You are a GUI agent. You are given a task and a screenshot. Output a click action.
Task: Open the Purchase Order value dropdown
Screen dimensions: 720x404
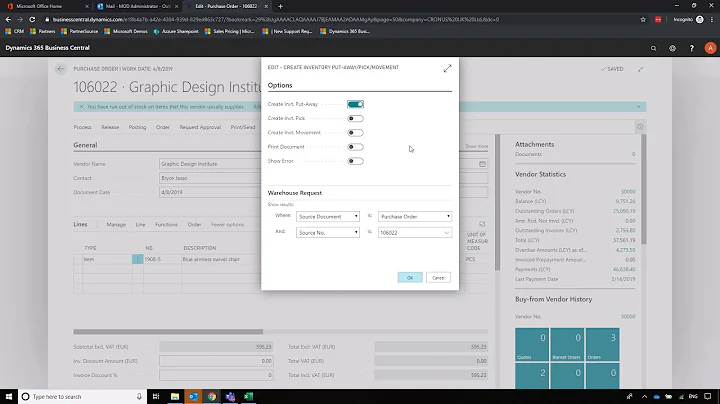click(415, 216)
